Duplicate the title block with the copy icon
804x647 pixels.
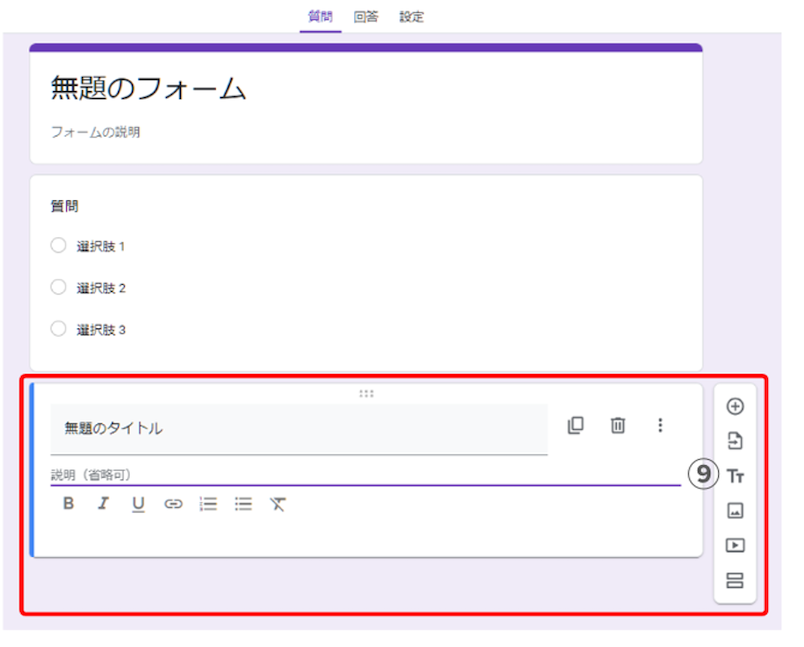point(575,425)
